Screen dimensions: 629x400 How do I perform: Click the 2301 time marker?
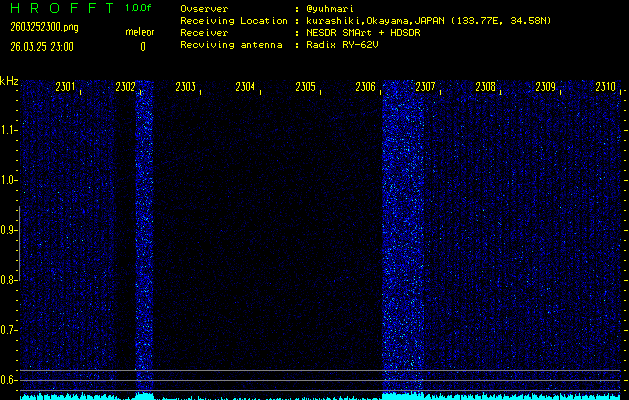(x=66, y=87)
